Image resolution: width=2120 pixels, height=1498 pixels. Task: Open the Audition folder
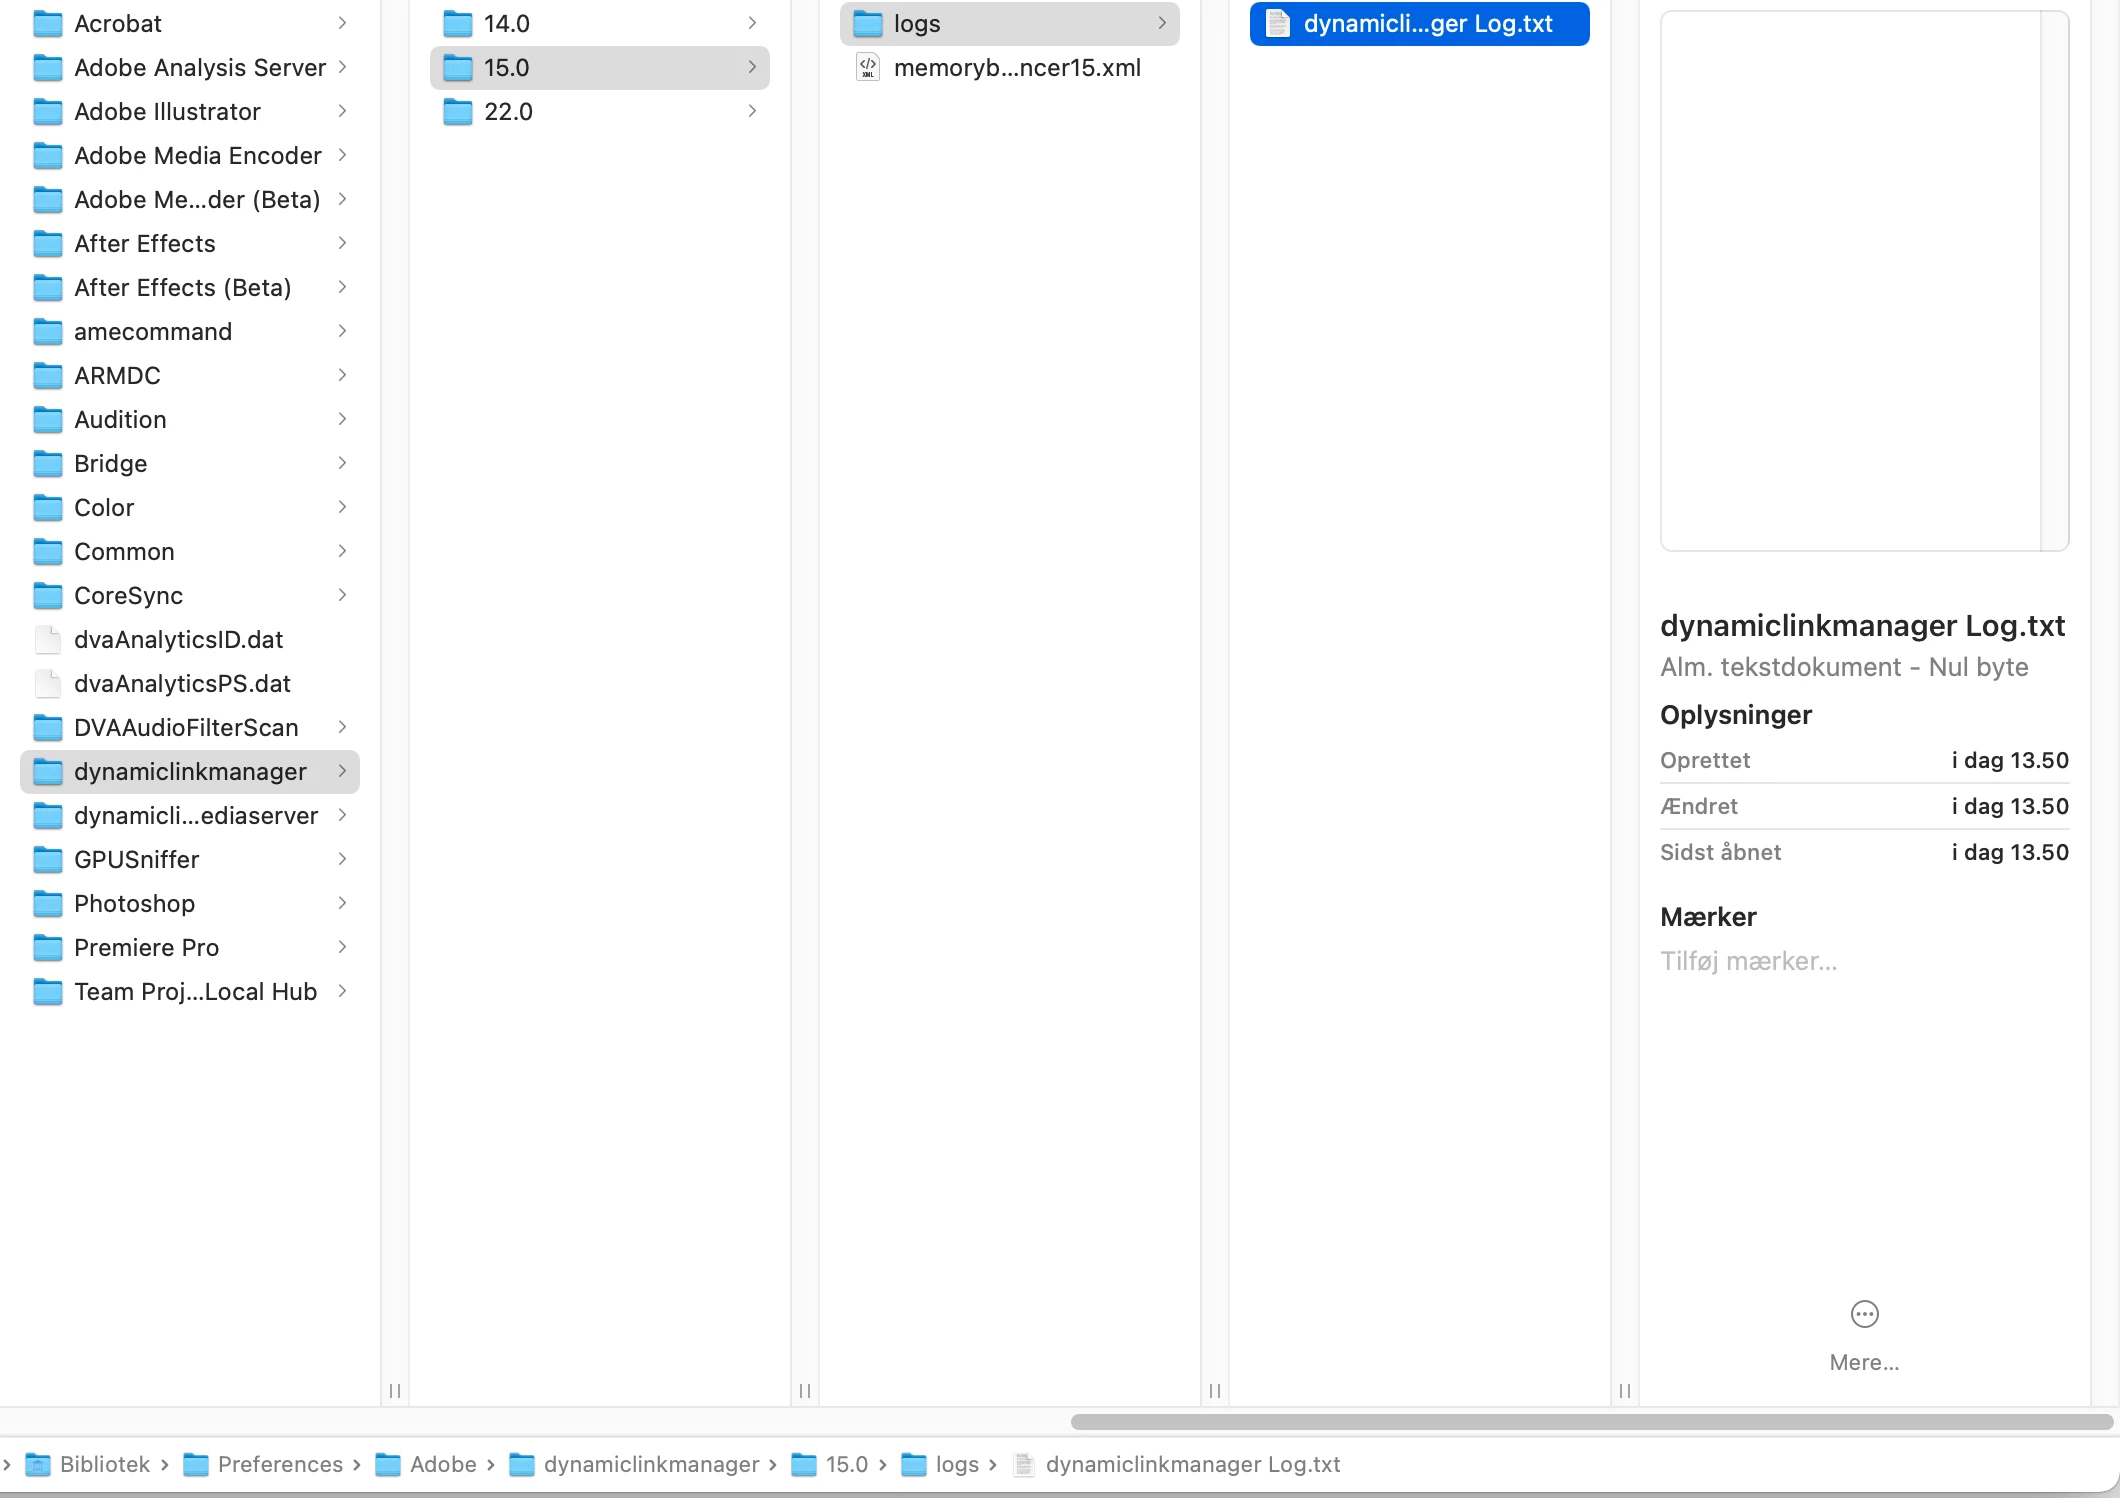pyautogui.click(x=120, y=420)
